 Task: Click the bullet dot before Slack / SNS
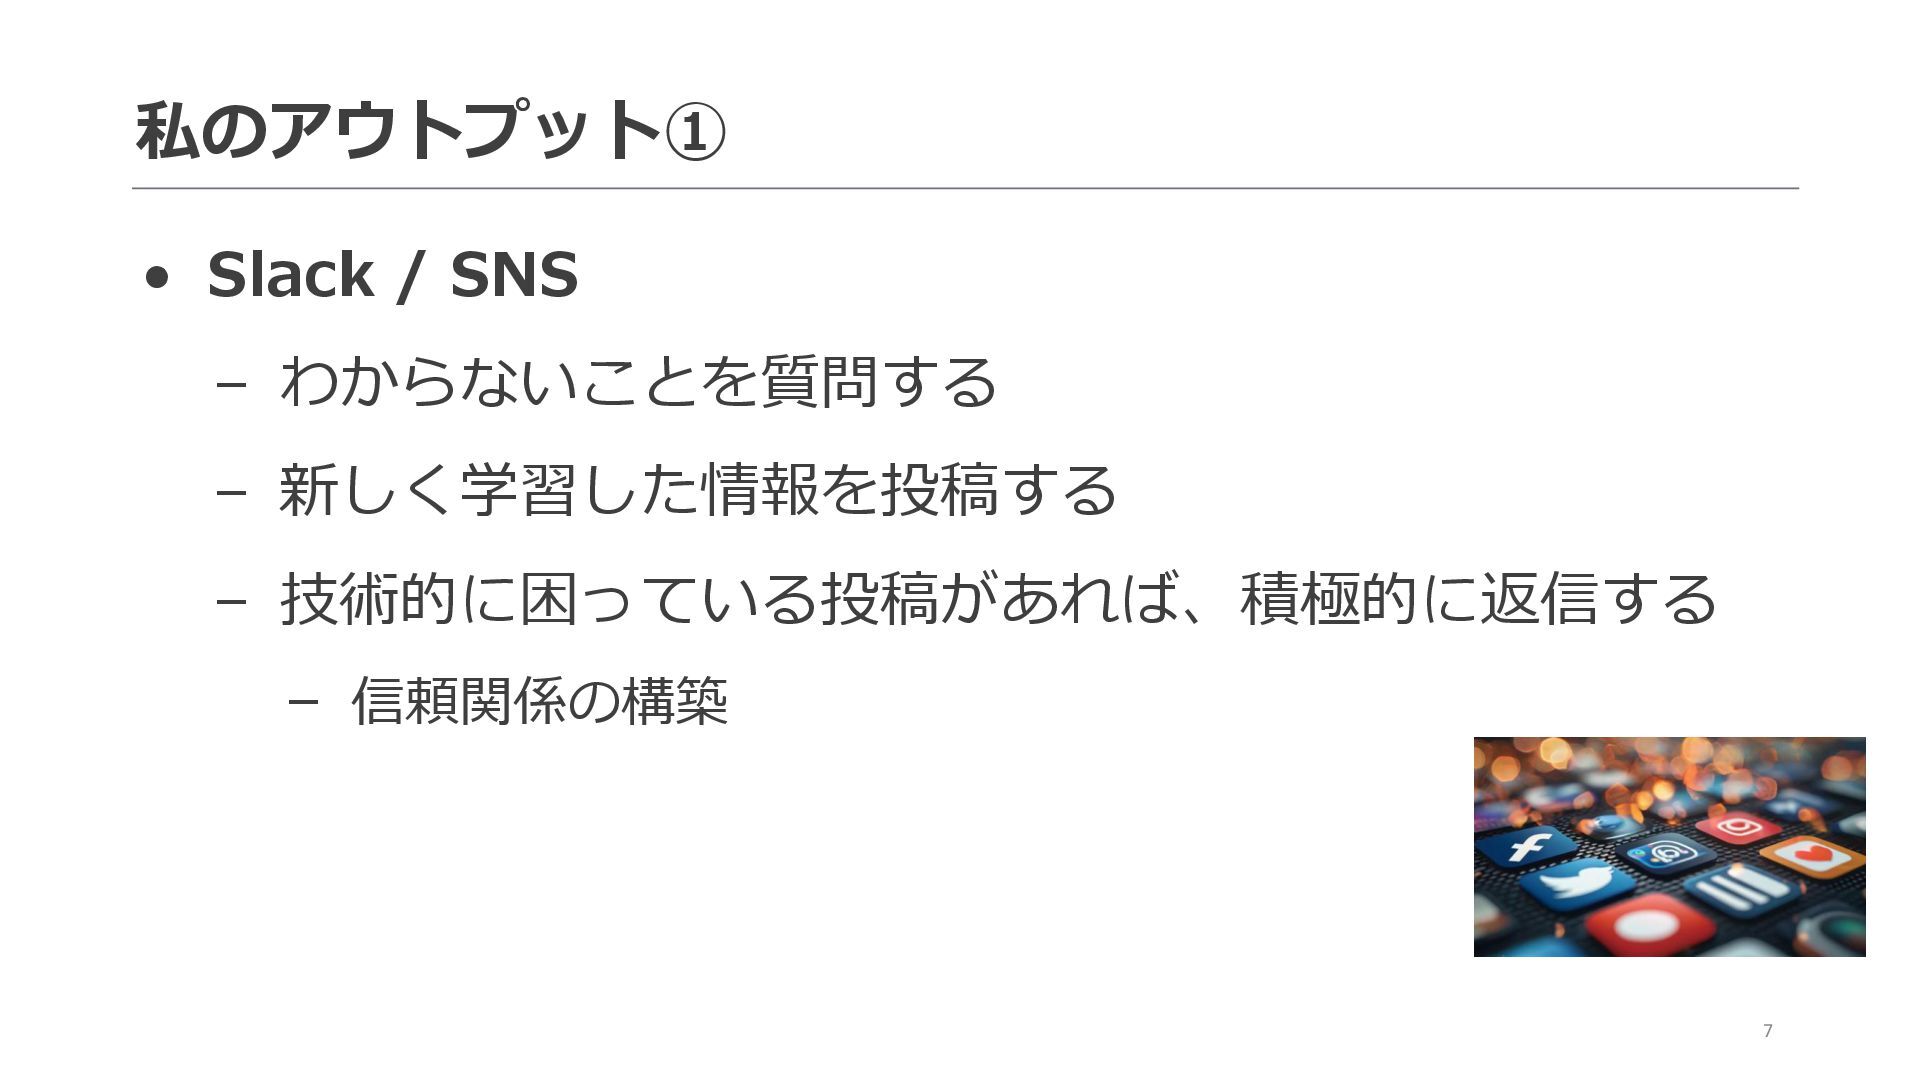click(157, 277)
